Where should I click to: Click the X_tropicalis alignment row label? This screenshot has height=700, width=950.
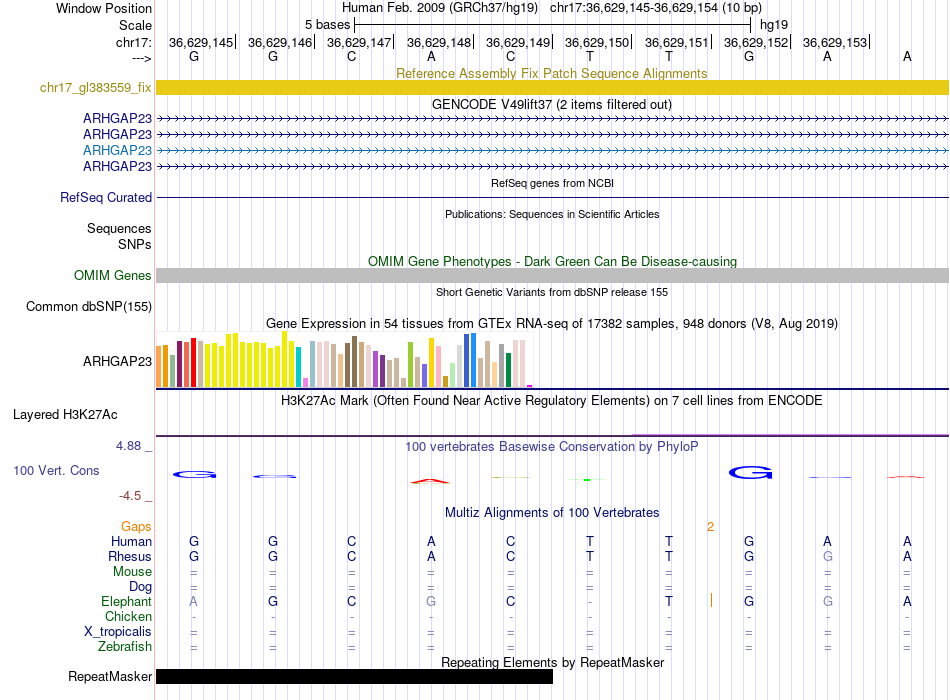coord(118,632)
